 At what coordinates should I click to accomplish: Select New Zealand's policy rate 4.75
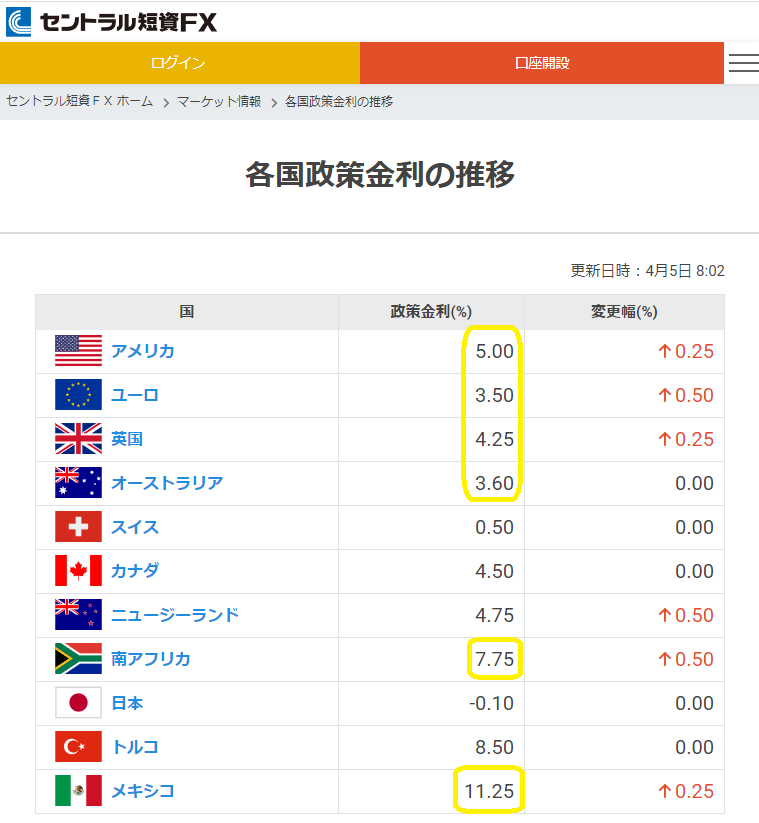(x=494, y=615)
